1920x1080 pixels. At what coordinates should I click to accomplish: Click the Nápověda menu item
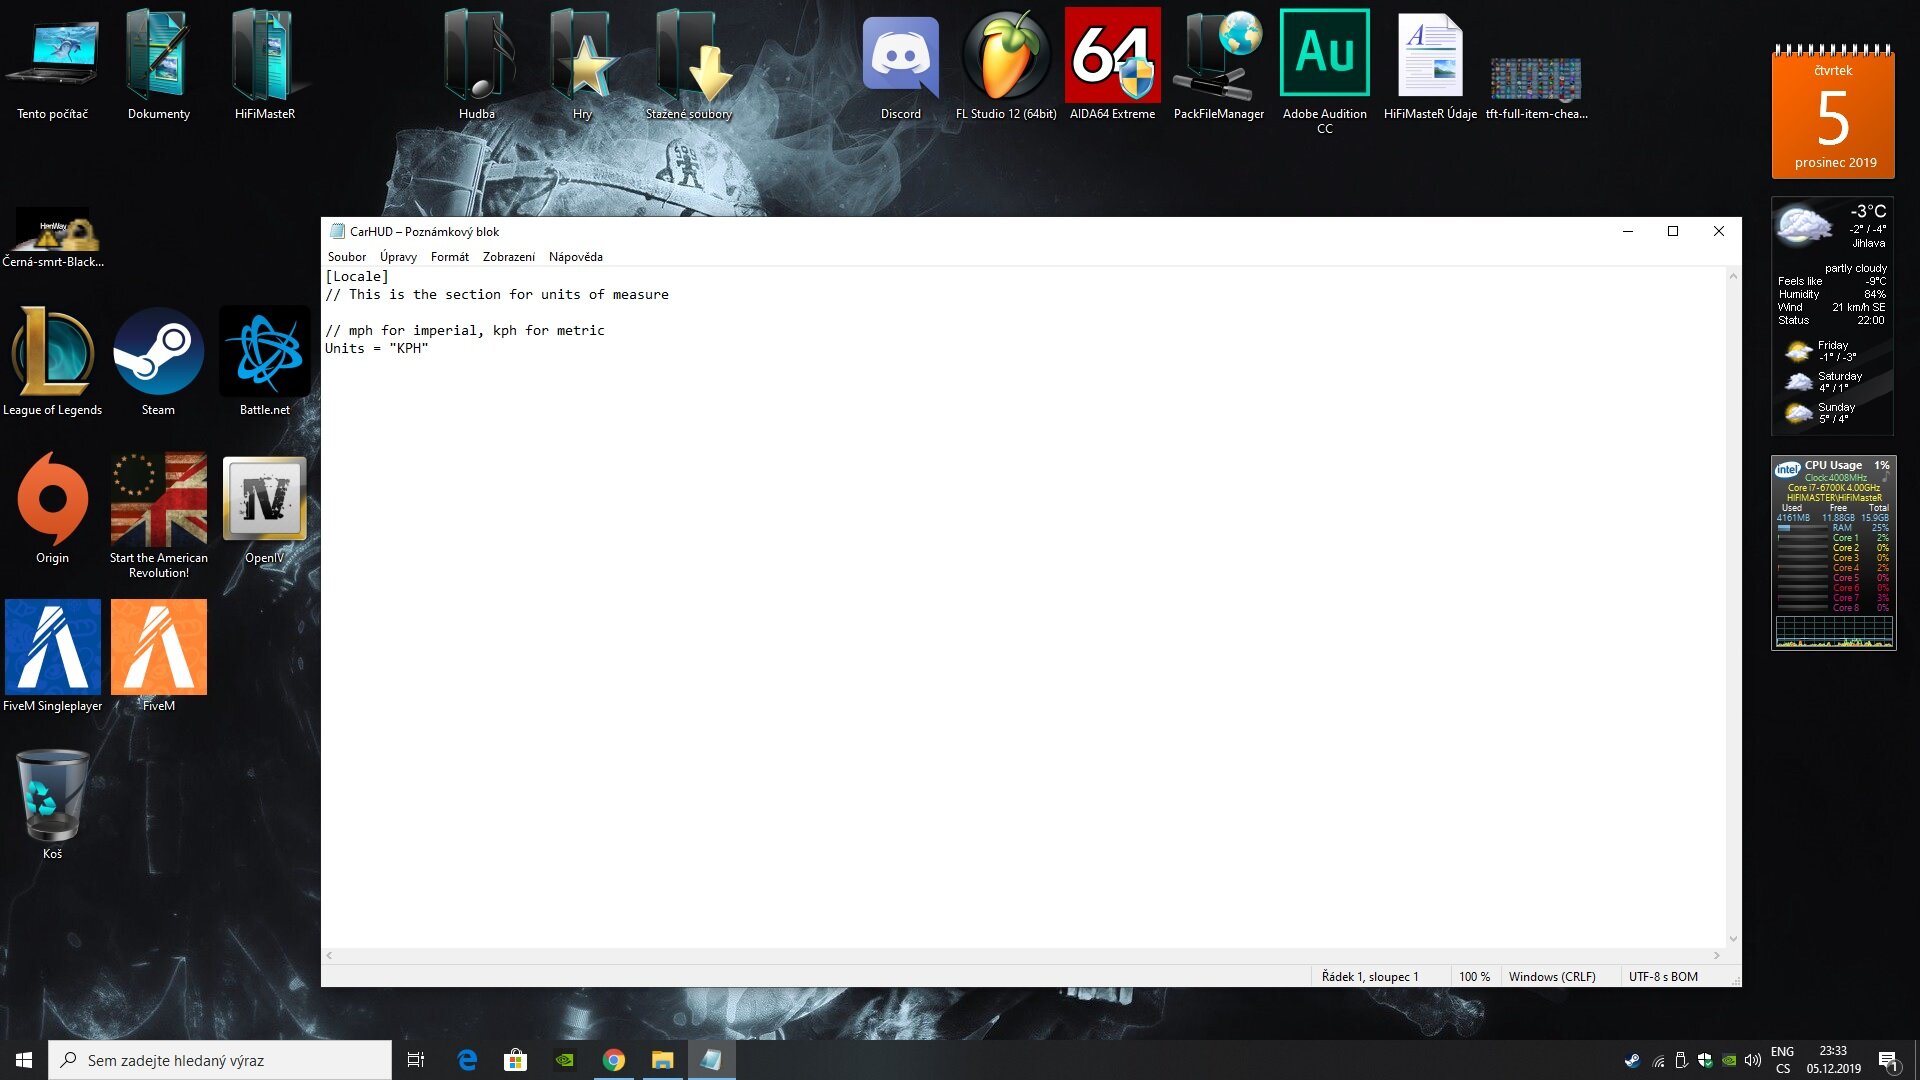[575, 257]
